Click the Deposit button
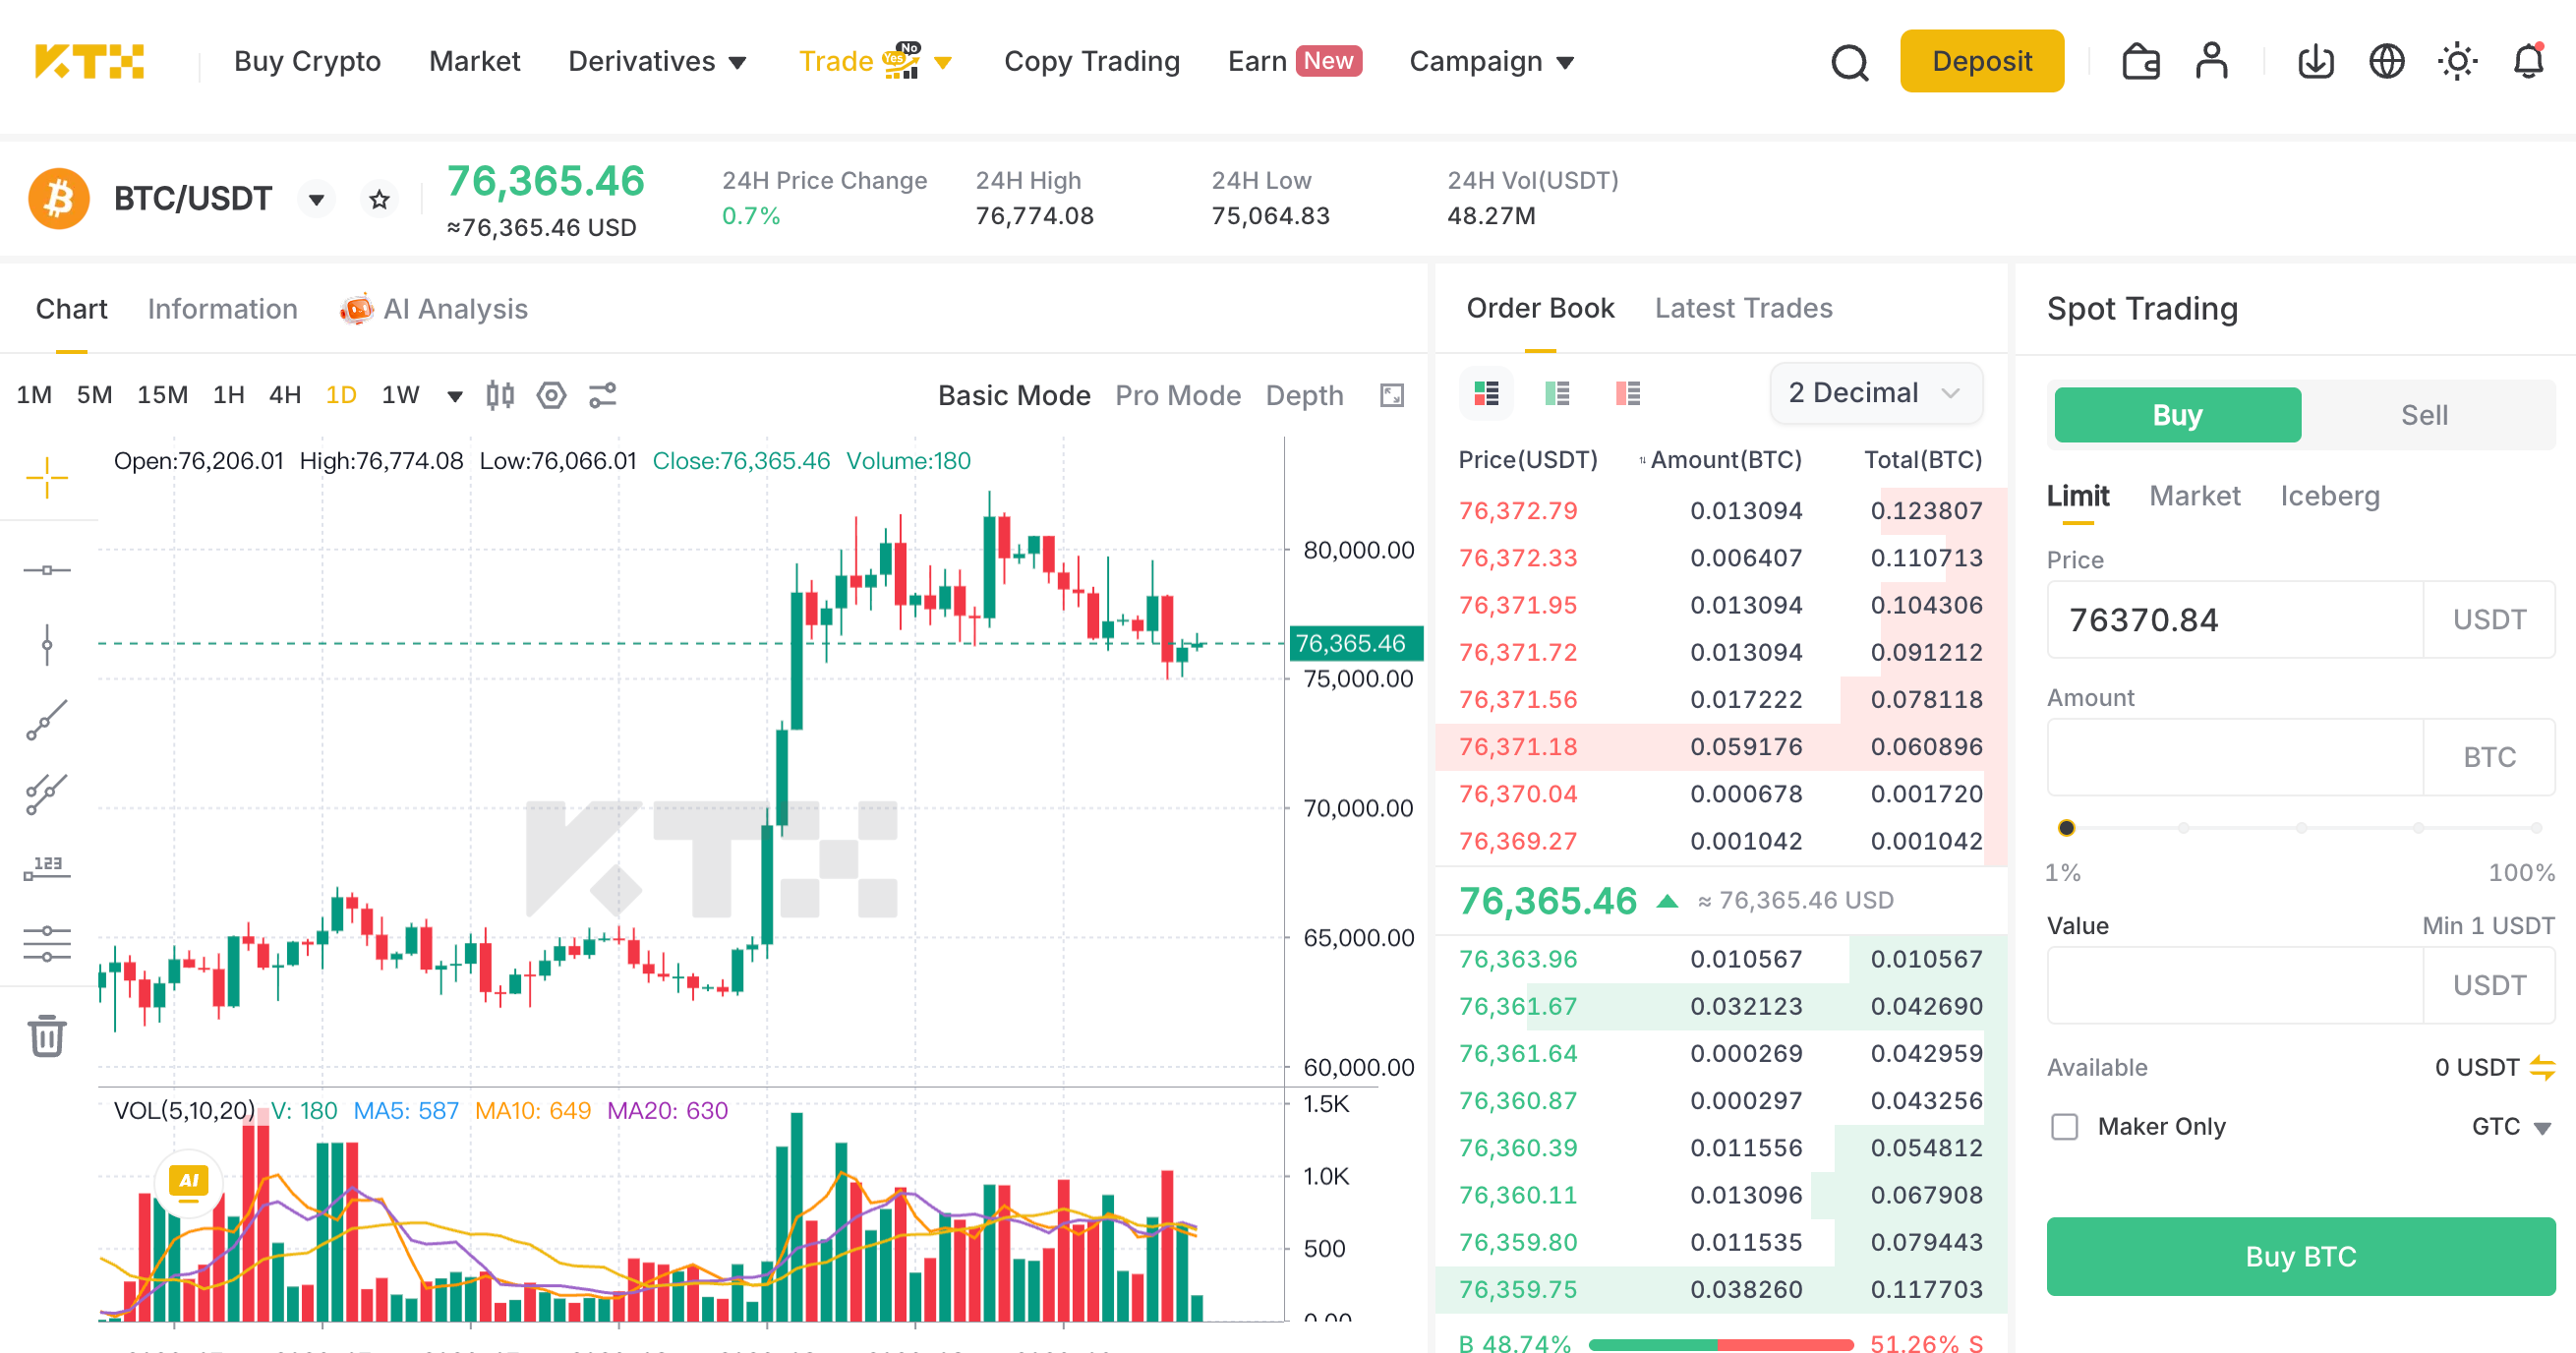Viewport: 2576px width, 1353px height. [x=1981, y=61]
